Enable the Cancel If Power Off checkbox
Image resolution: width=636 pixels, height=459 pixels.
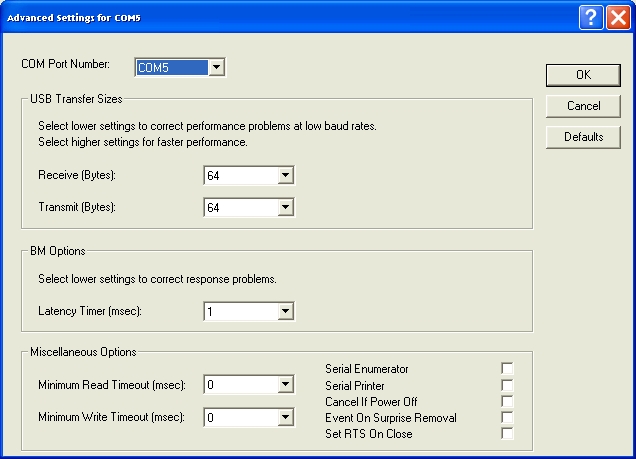pos(507,401)
